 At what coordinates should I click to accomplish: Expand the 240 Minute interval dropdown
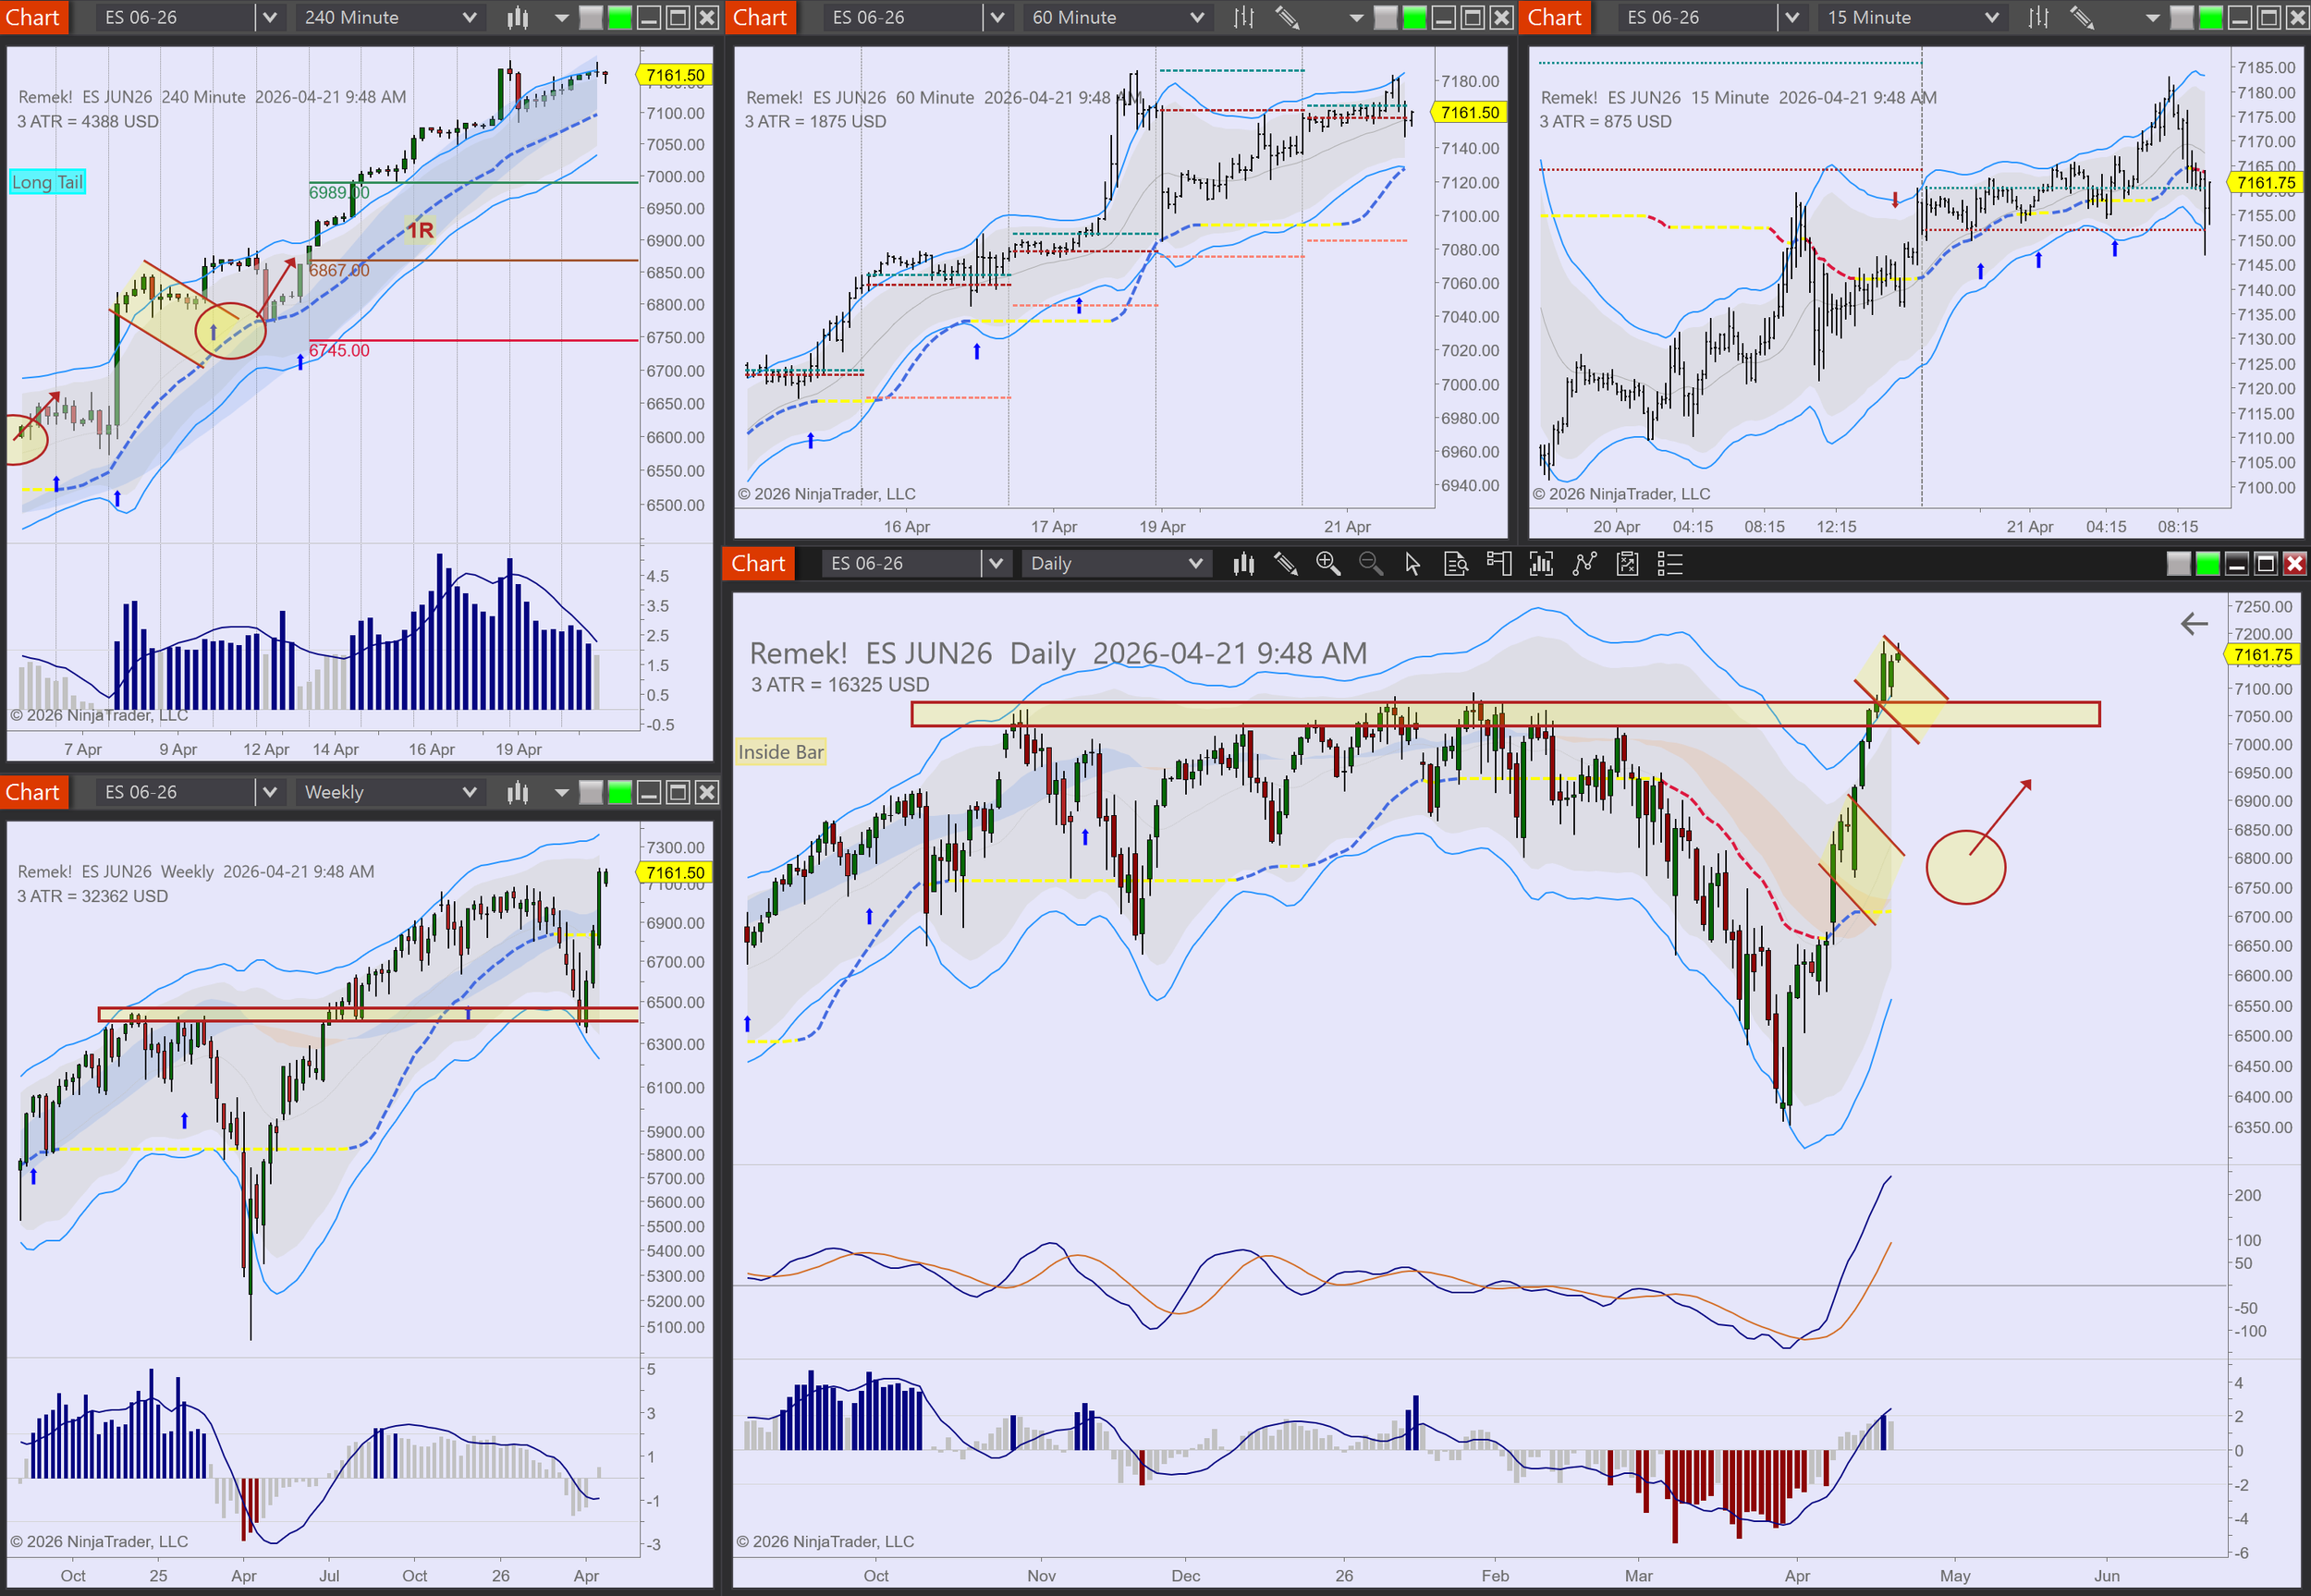(469, 17)
